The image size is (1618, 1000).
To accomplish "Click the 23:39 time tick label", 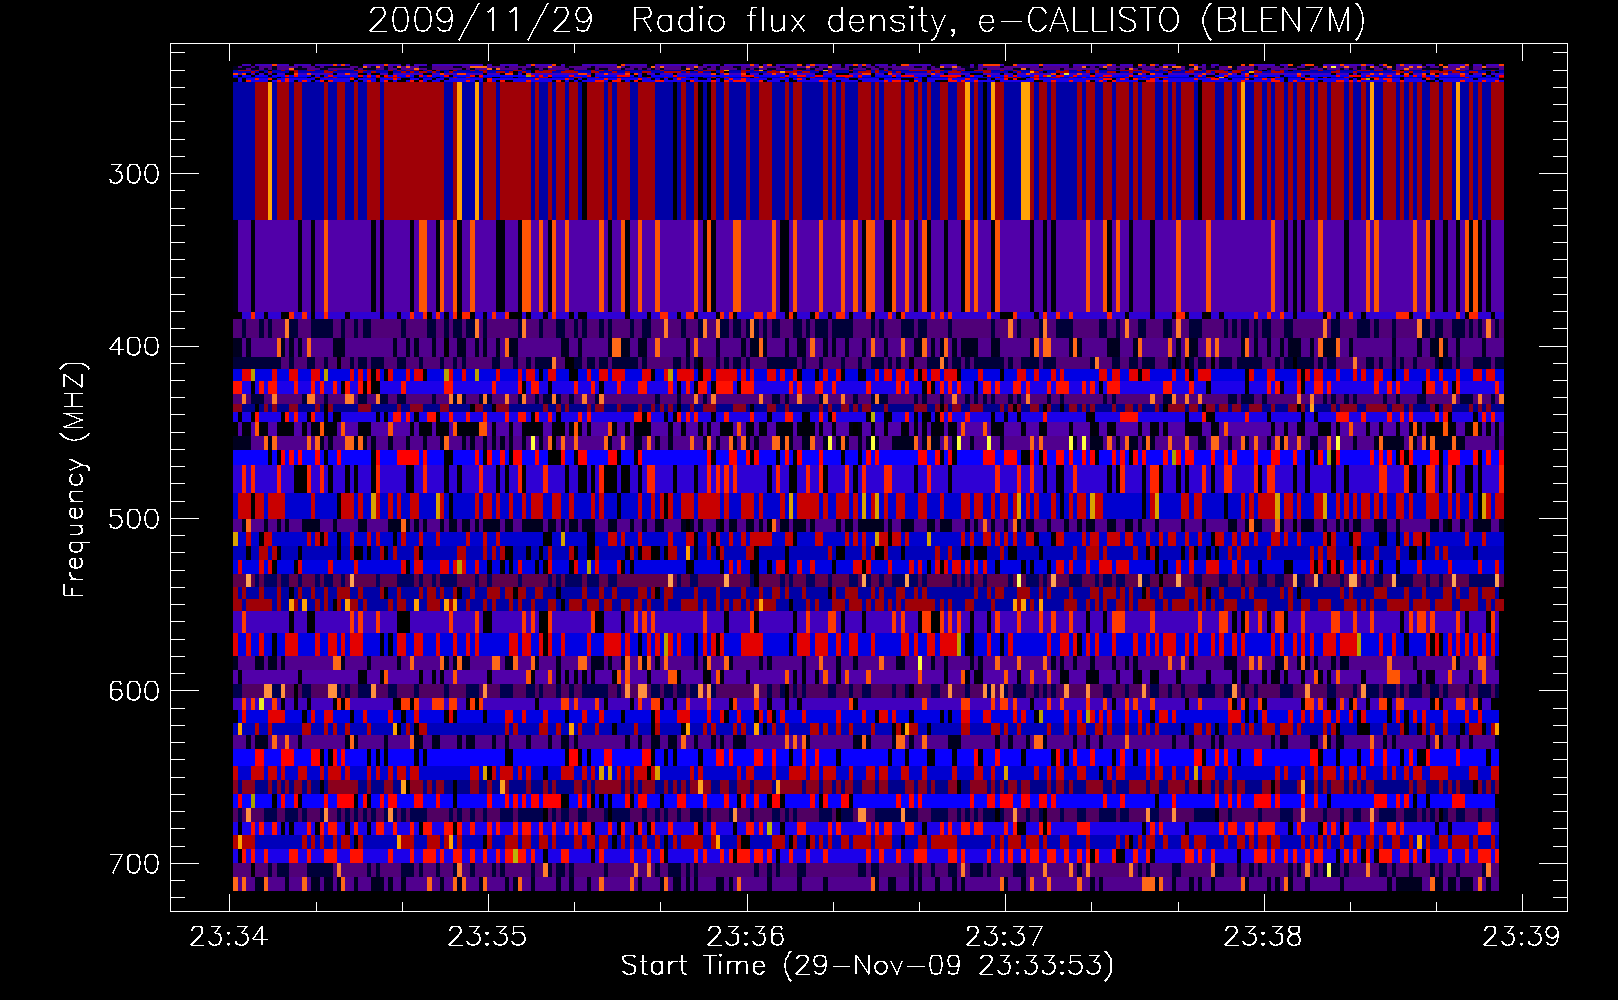I will tap(1521, 937).
